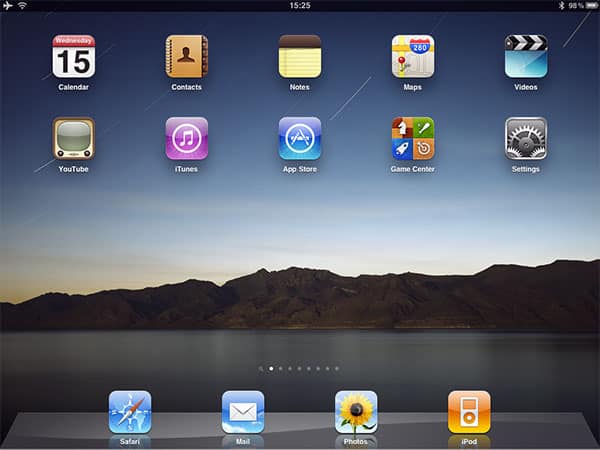Viewport: 600px width, 450px height.
Task: Launch Safari from the dock
Action: pos(130,412)
